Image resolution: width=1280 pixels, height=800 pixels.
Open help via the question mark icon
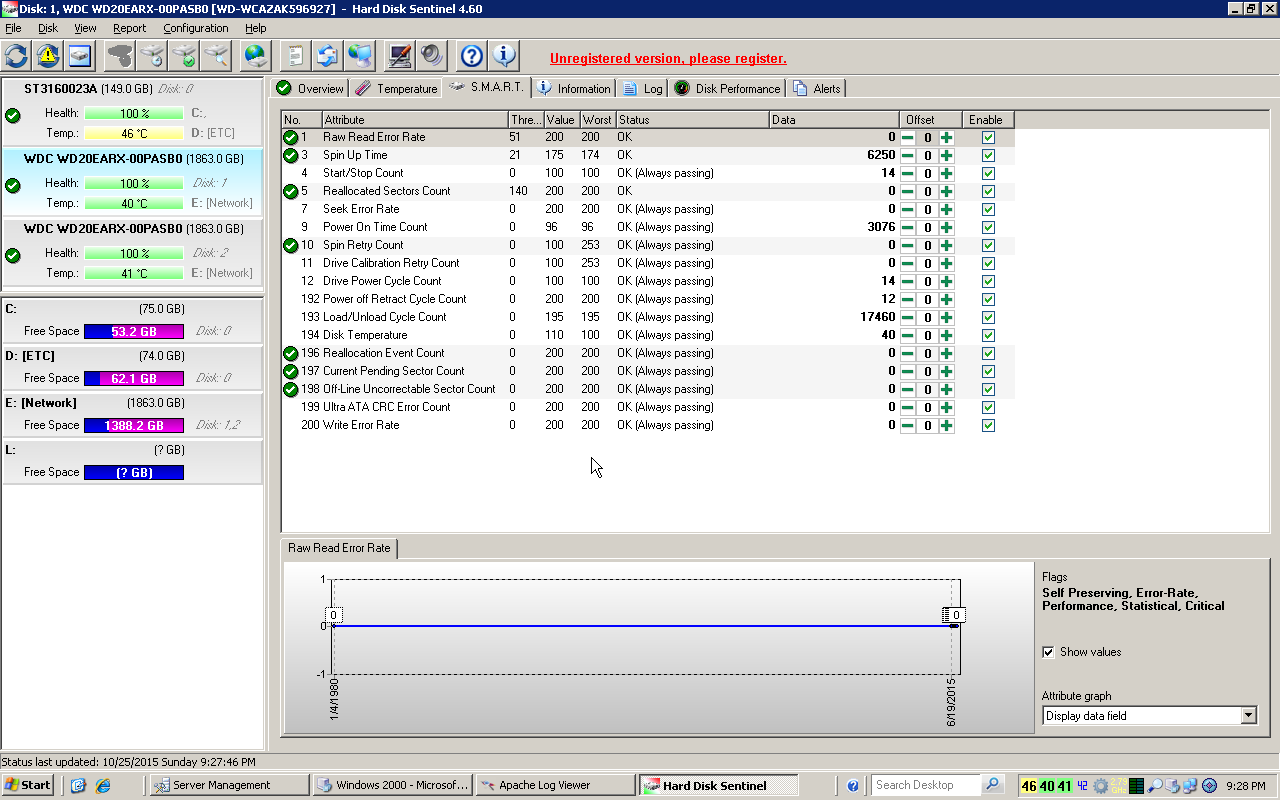tap(472, 55)
